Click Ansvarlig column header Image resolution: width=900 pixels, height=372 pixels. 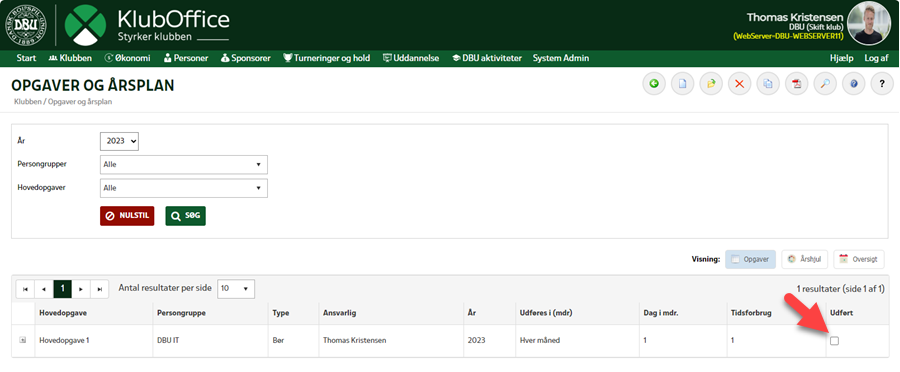[x=341, y=313]
